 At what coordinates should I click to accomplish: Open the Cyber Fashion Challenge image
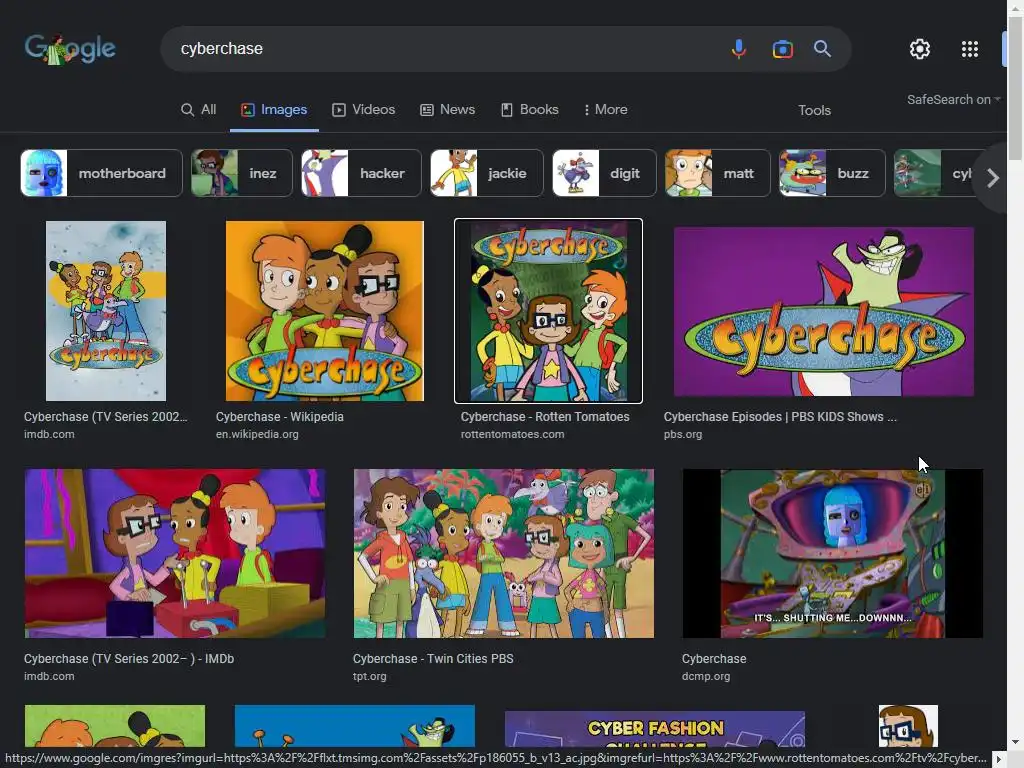coord(655,729)
